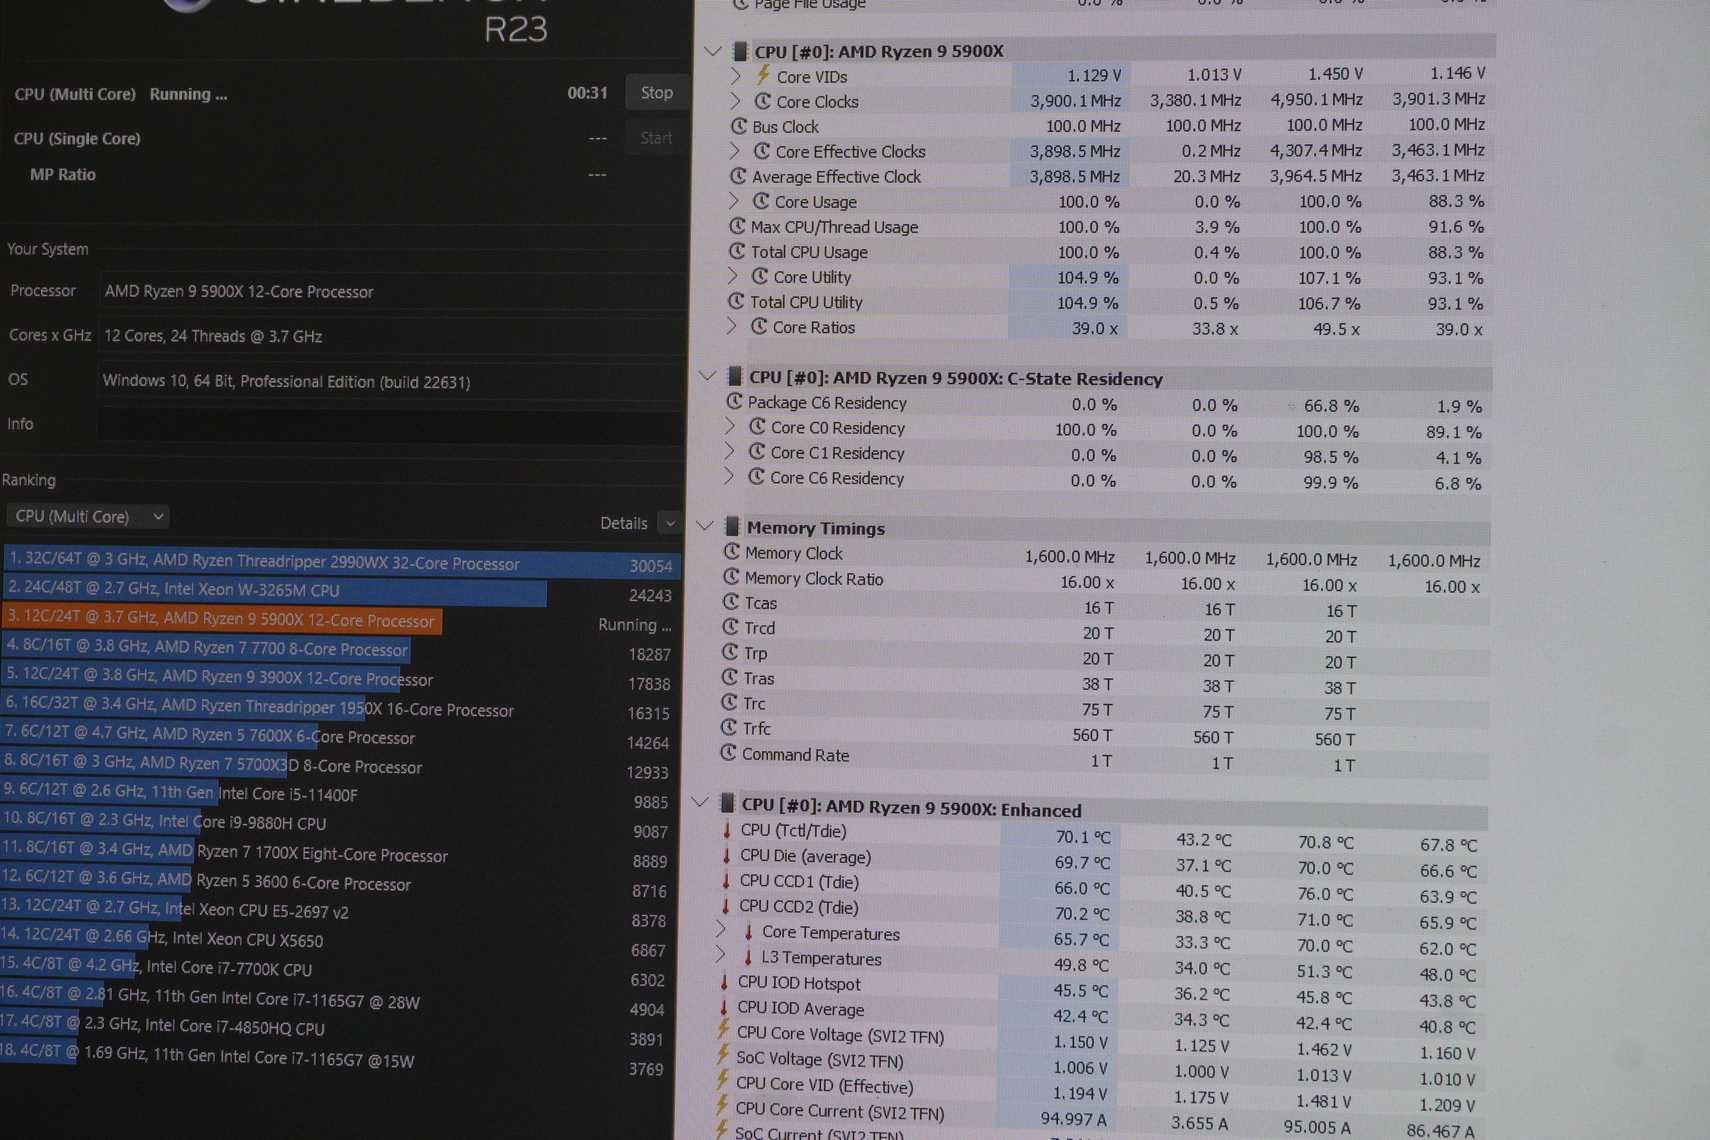
Task: Collapse the CPU [#0] AMD Ryzen 9 5900X section
Action: click(x=713, y=50)
